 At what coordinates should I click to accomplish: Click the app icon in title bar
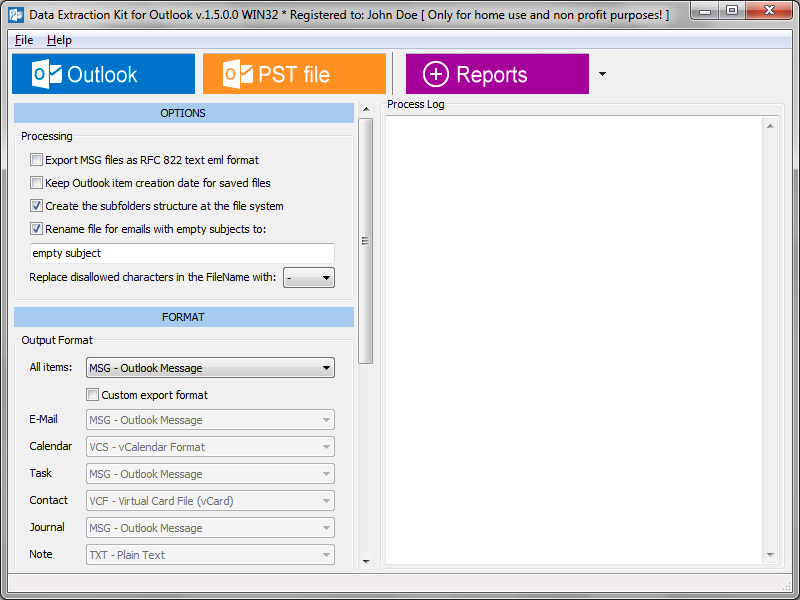coord(16,14)
